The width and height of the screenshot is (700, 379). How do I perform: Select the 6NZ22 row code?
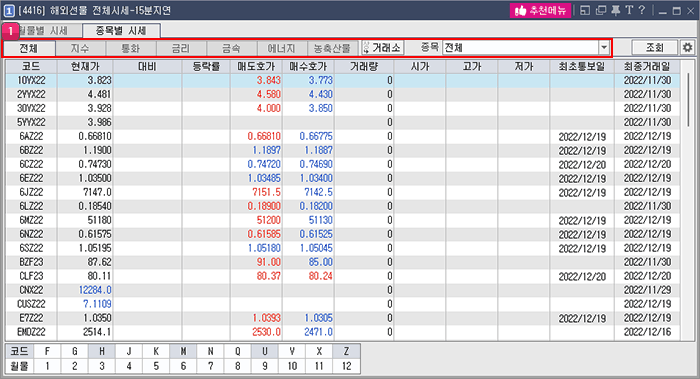pyautogui.click(x=31, y=234)
